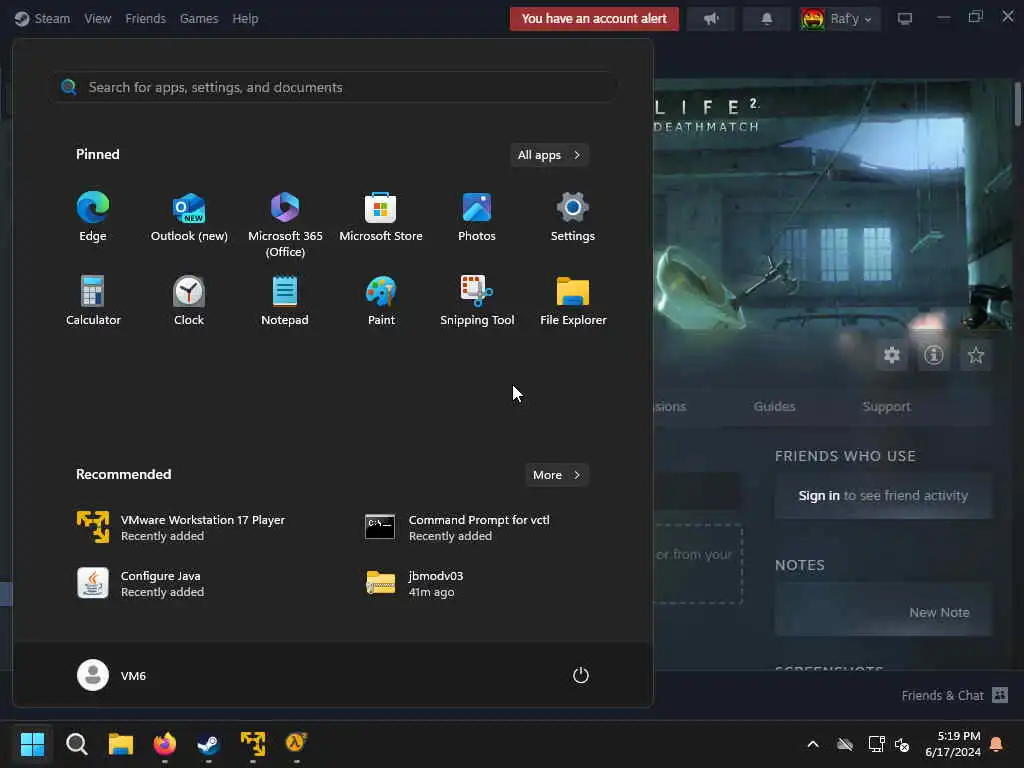Click Steam library vertical scrollbar

[x=1017, y=104]
